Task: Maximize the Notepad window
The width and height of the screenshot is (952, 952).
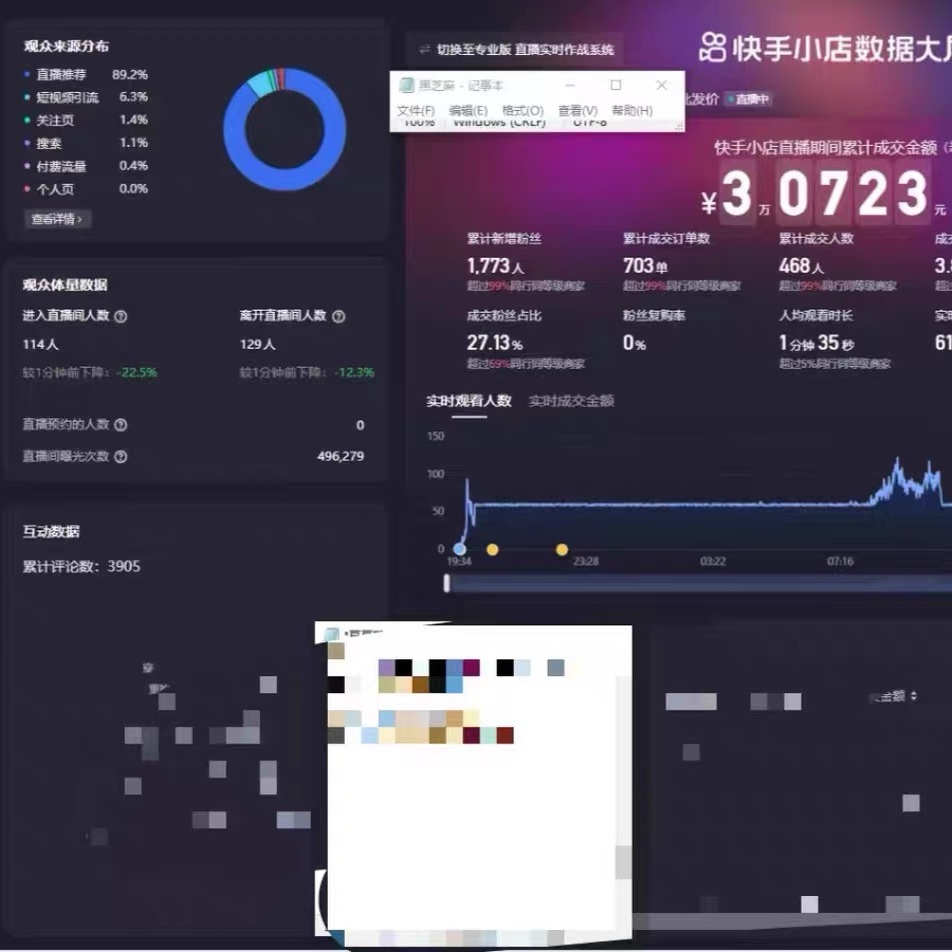Action: tap(616, 85)
